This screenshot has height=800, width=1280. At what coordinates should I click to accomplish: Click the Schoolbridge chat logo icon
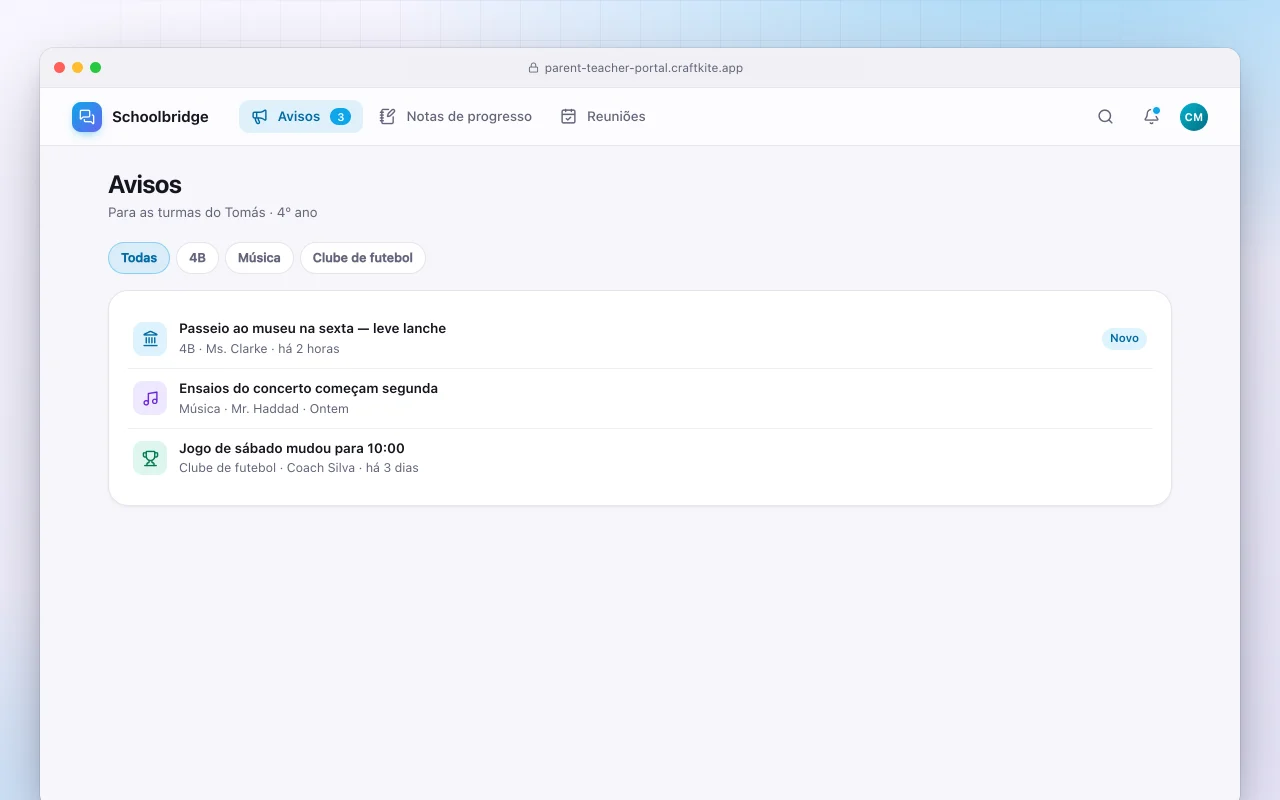tap(87, 117)
